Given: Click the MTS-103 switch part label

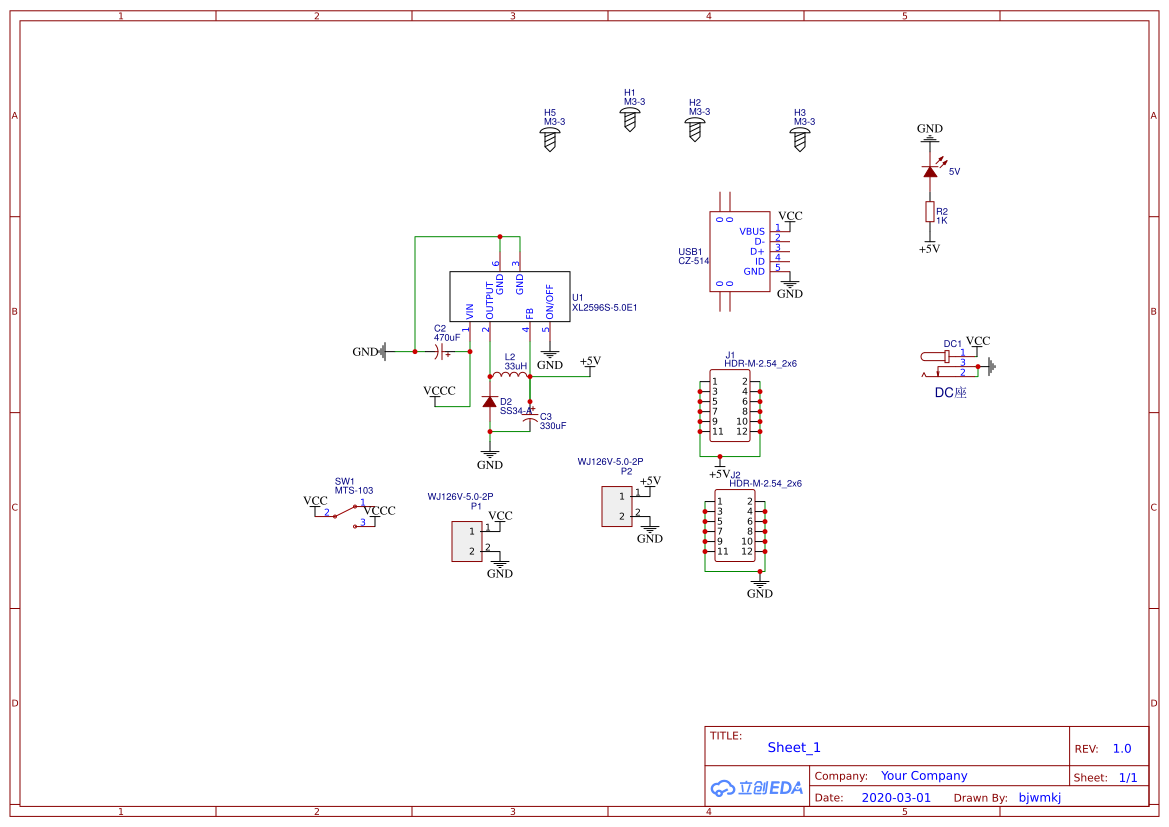Looking at the screenshot, I should (354, 491).
